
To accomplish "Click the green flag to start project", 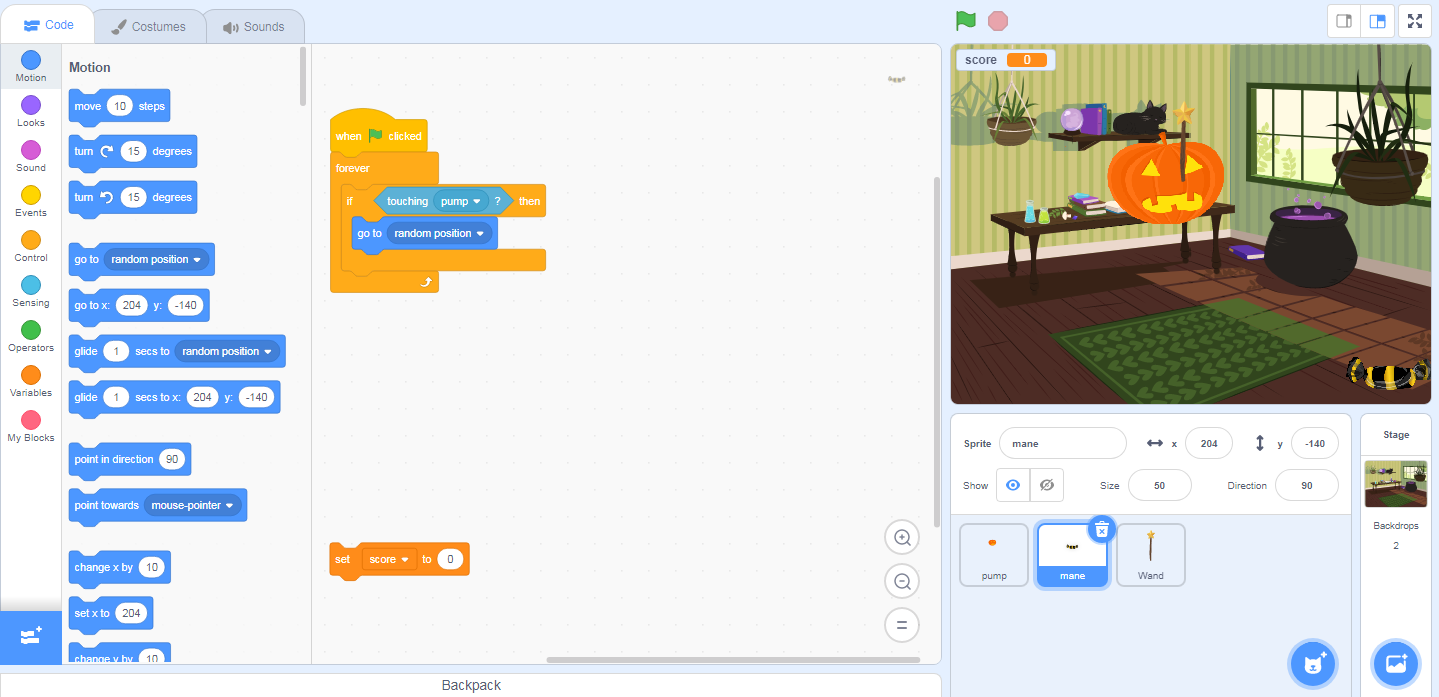I will click(965, 20).
